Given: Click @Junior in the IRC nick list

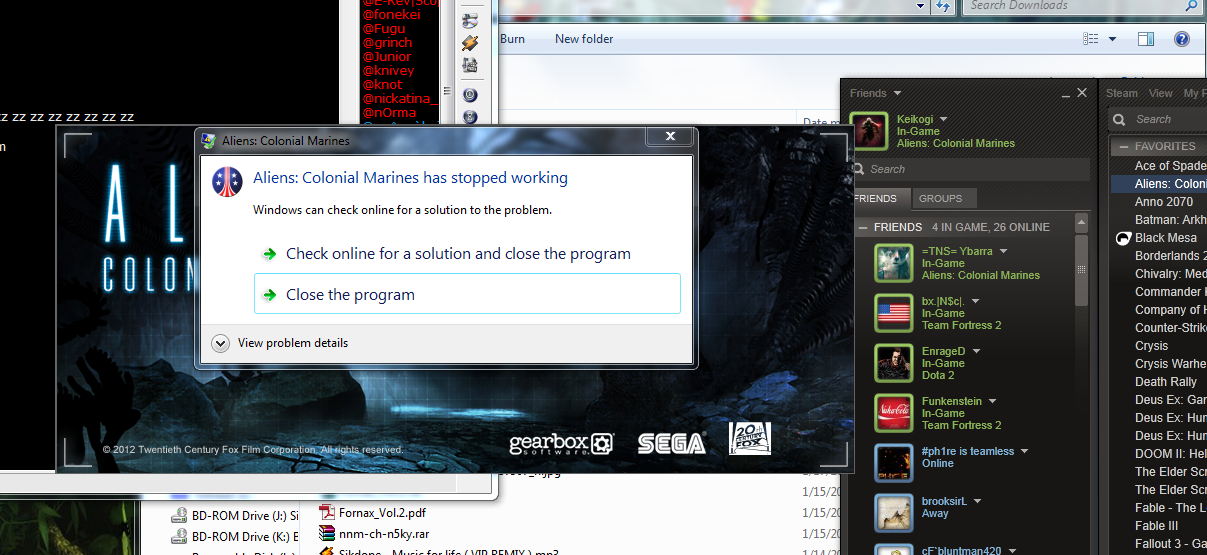Looking at the screenshot, I should click(x=387, y=57).
